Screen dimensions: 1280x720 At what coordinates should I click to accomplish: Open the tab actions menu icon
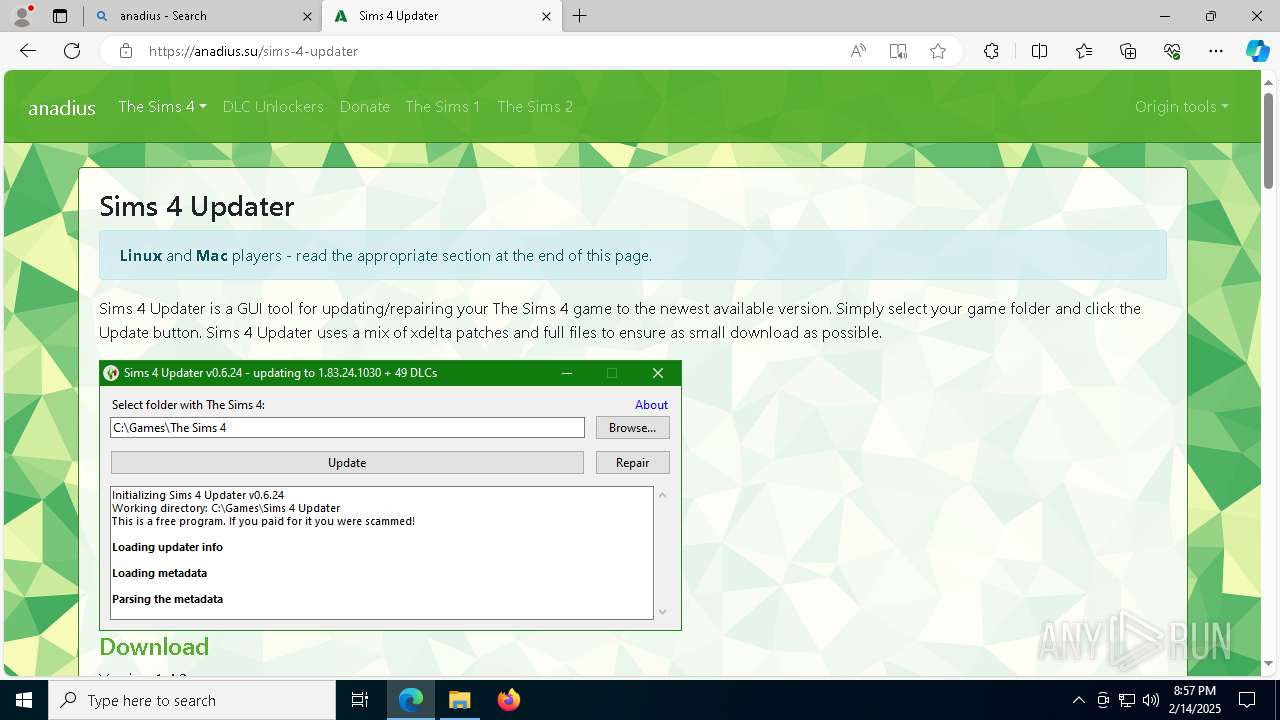(60, 16)
